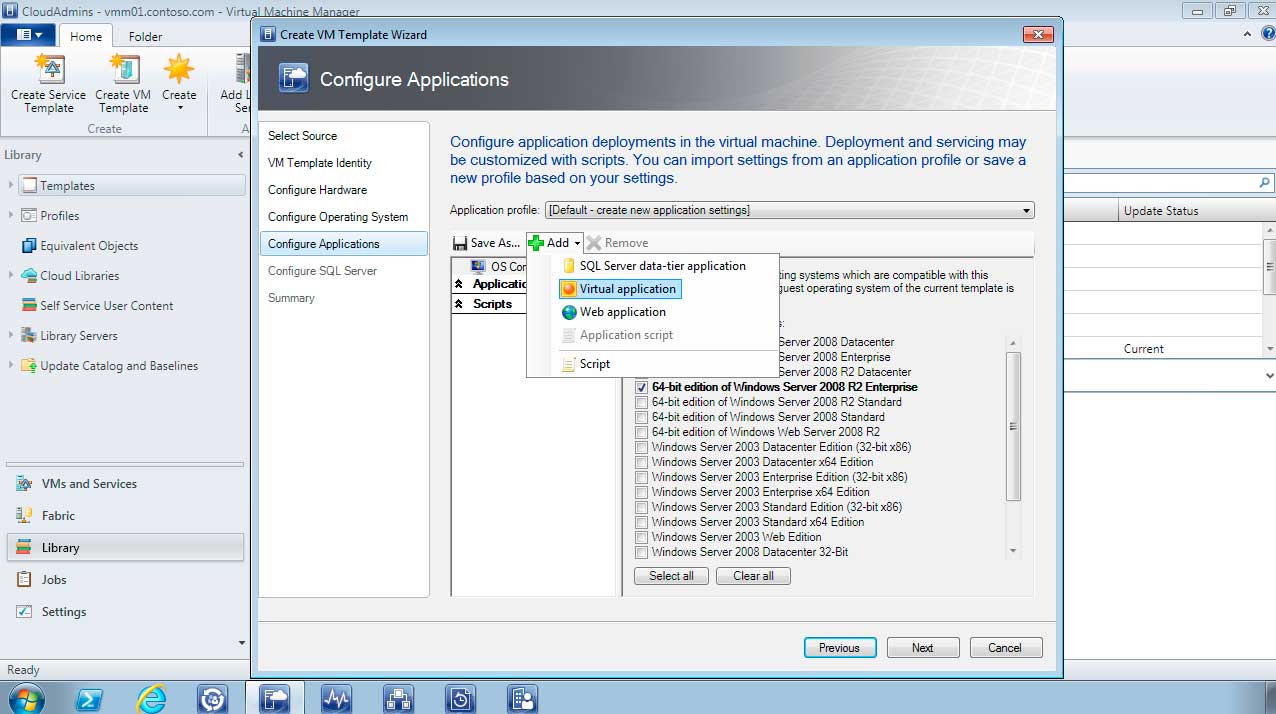Screen dimensions: 1276x714
Task: Go to Configure Hardware step
Action: (317, 190)
